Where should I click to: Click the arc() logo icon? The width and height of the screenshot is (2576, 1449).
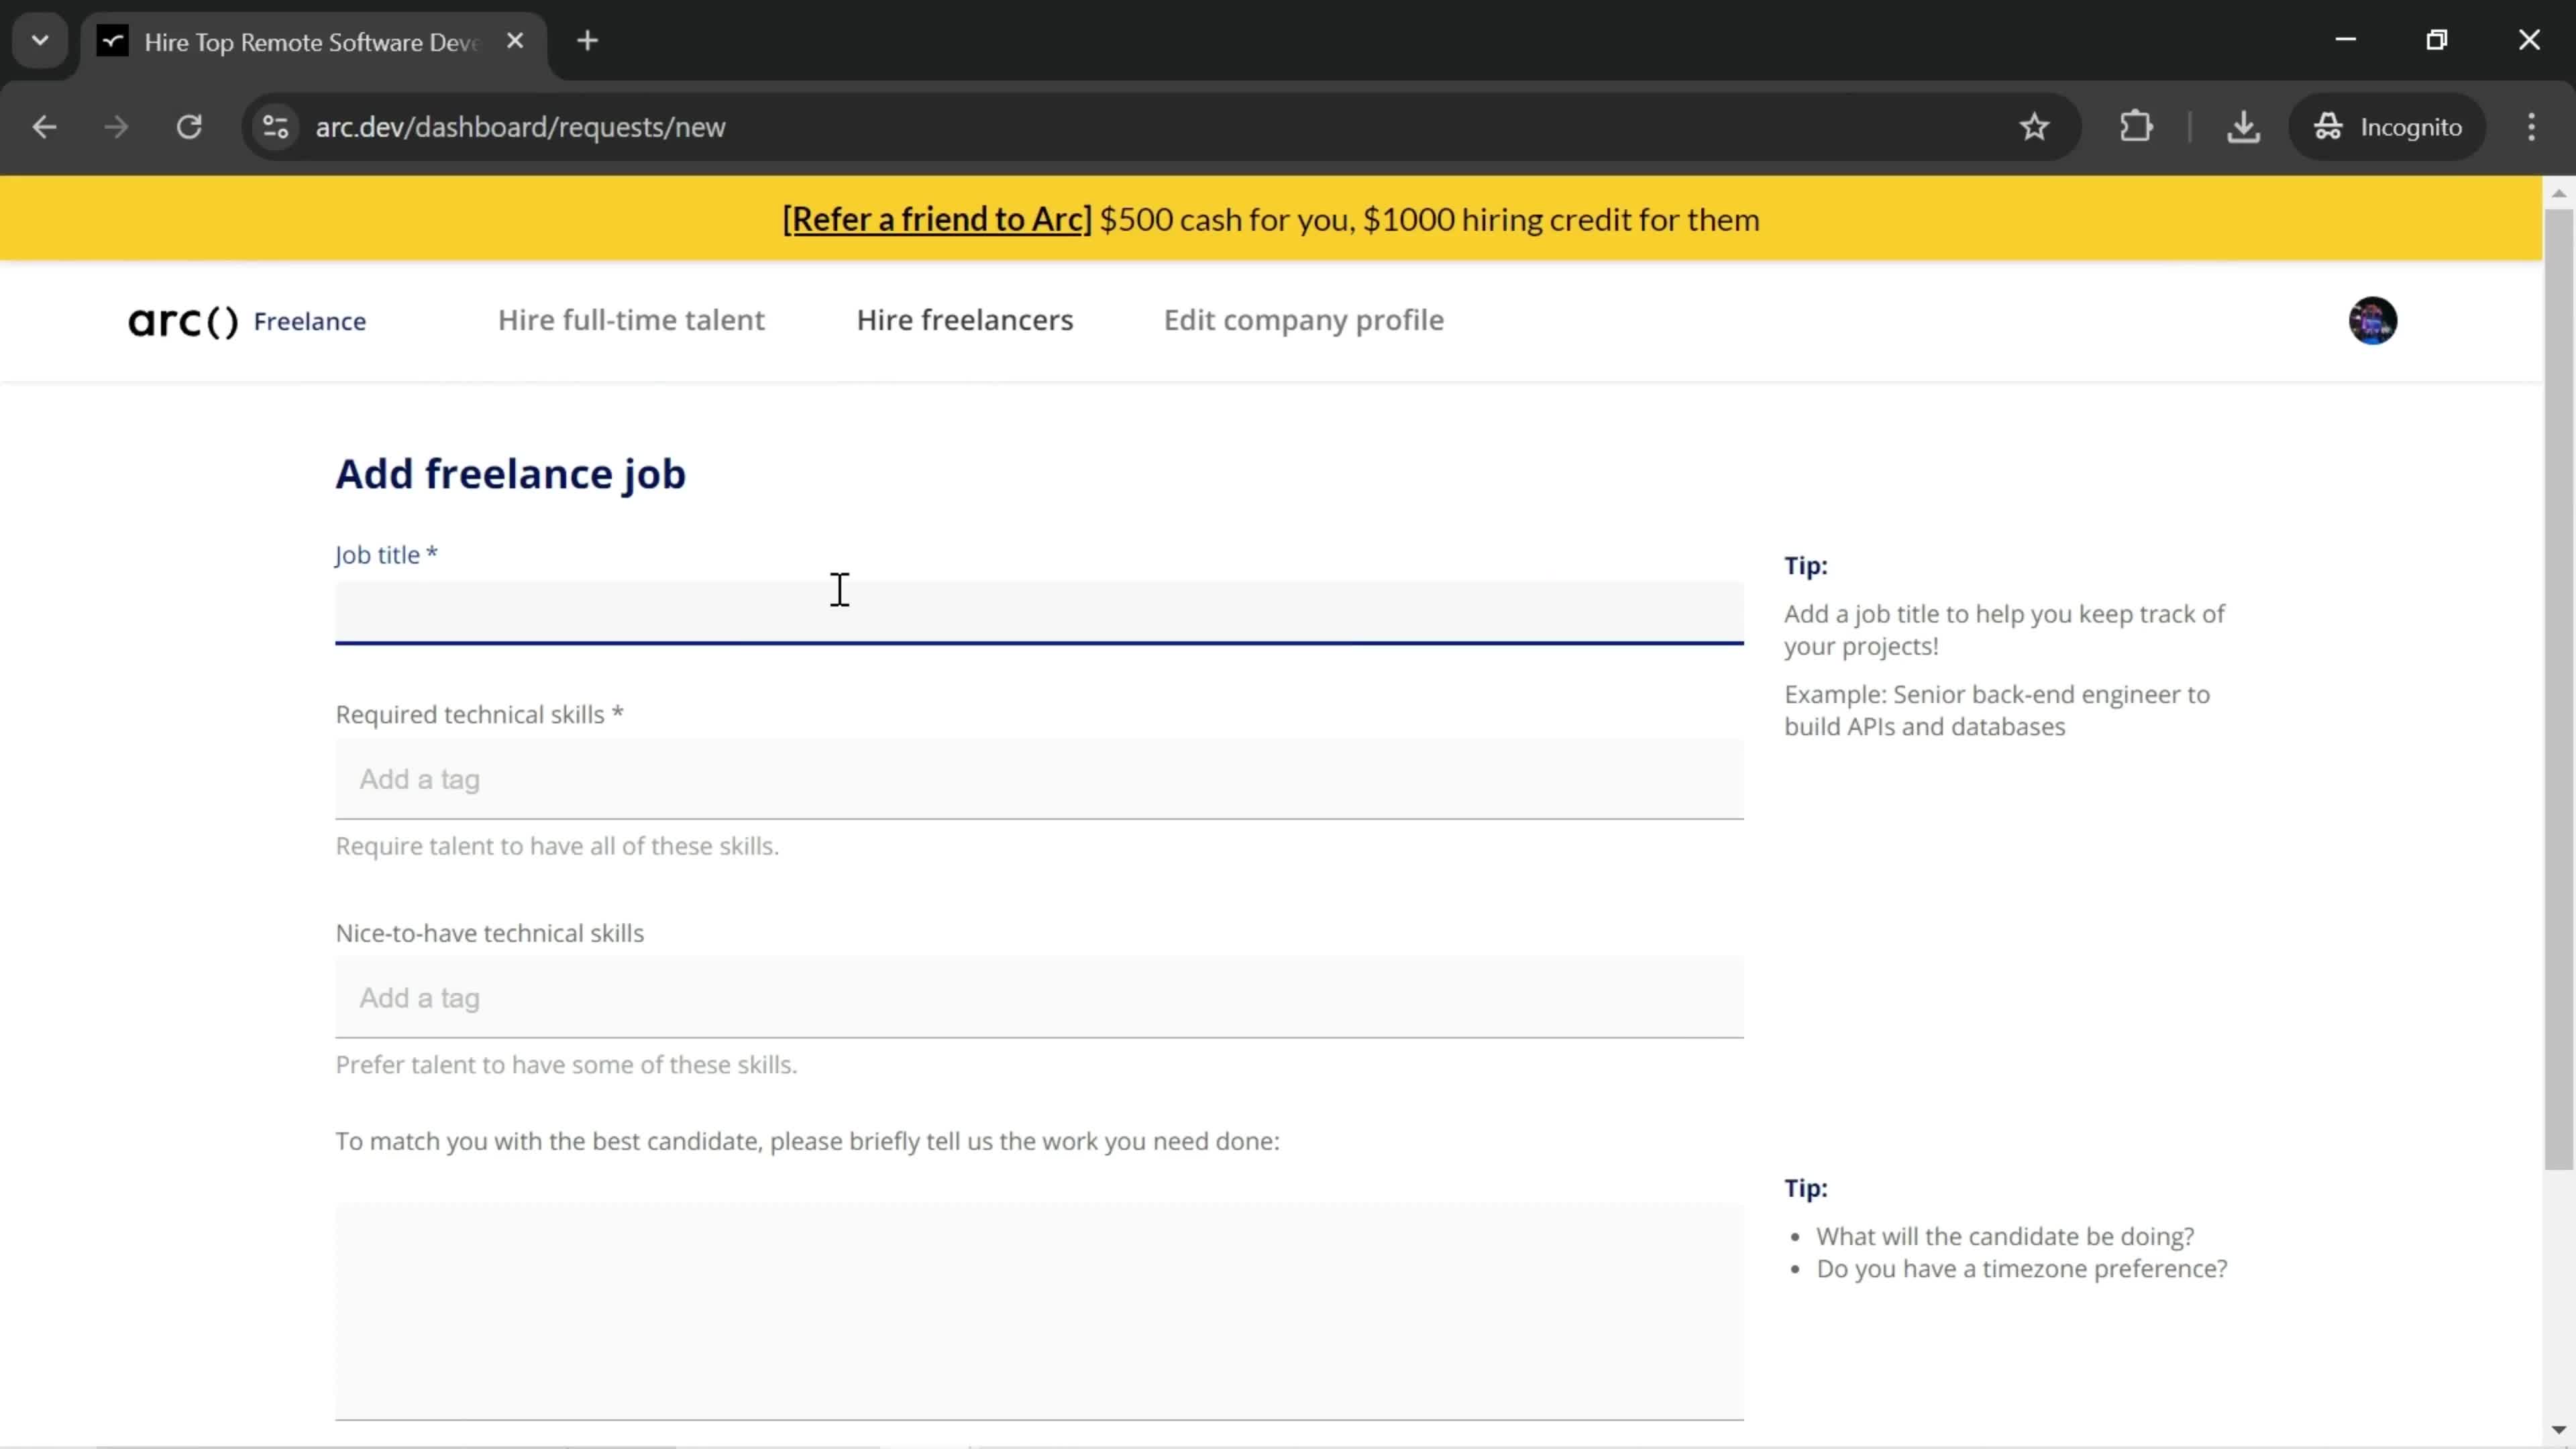click(182, 320)
